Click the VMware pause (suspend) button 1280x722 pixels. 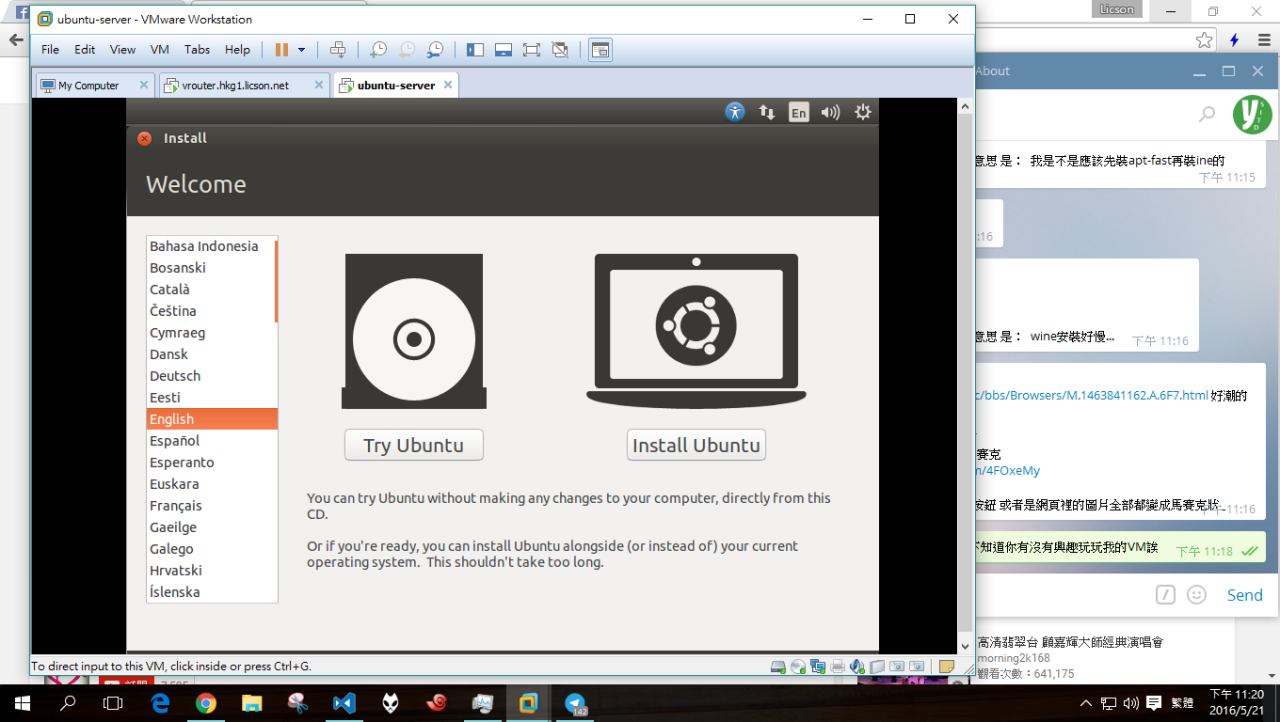pos(281,50)
